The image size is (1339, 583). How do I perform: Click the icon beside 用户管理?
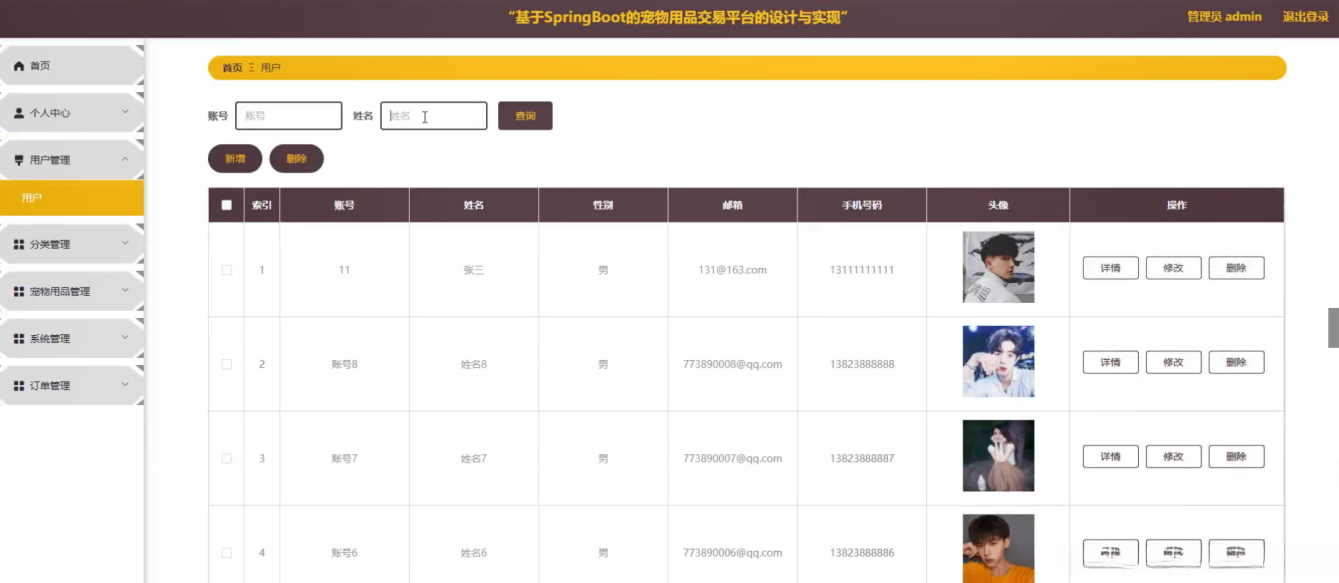point(18,160)
